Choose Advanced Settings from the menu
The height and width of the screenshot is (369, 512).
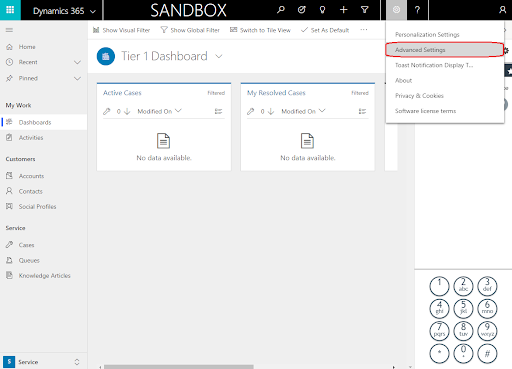(x=445, y=50)
